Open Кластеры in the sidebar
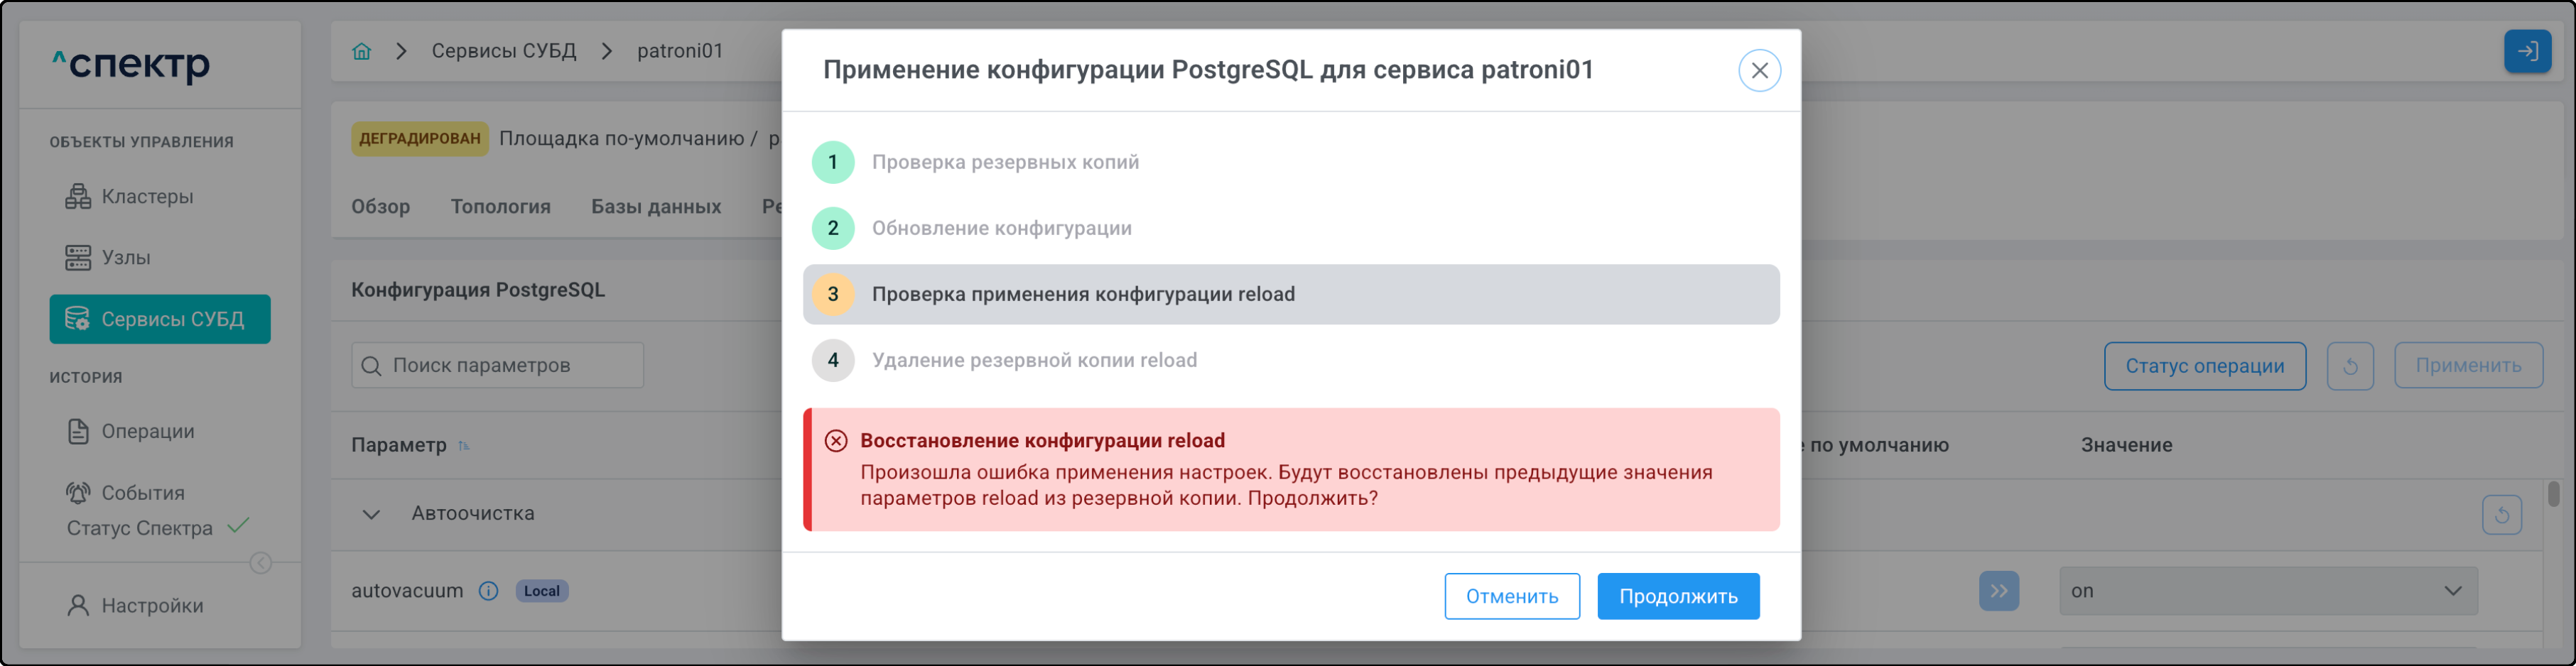Screen dimensions: 2576x666 click(147, 197)
